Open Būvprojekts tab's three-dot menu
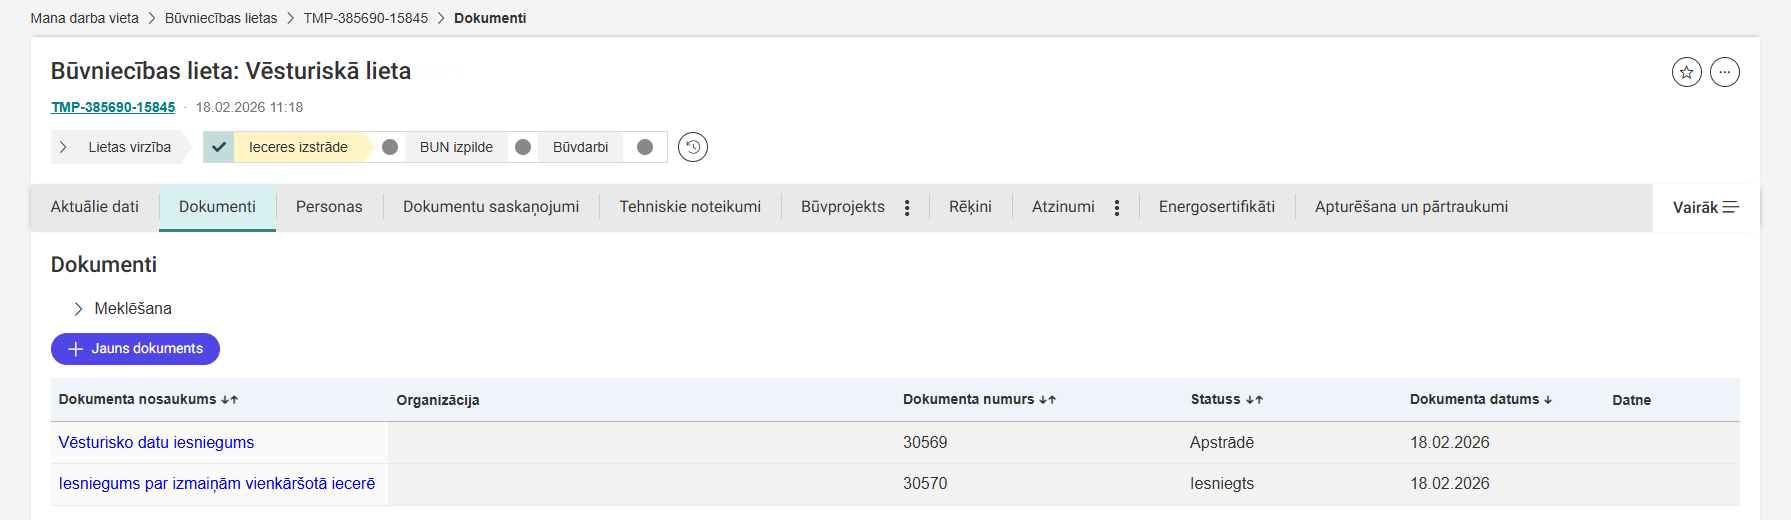Viewport: 1791px width, 520px height. pos(907,208)
